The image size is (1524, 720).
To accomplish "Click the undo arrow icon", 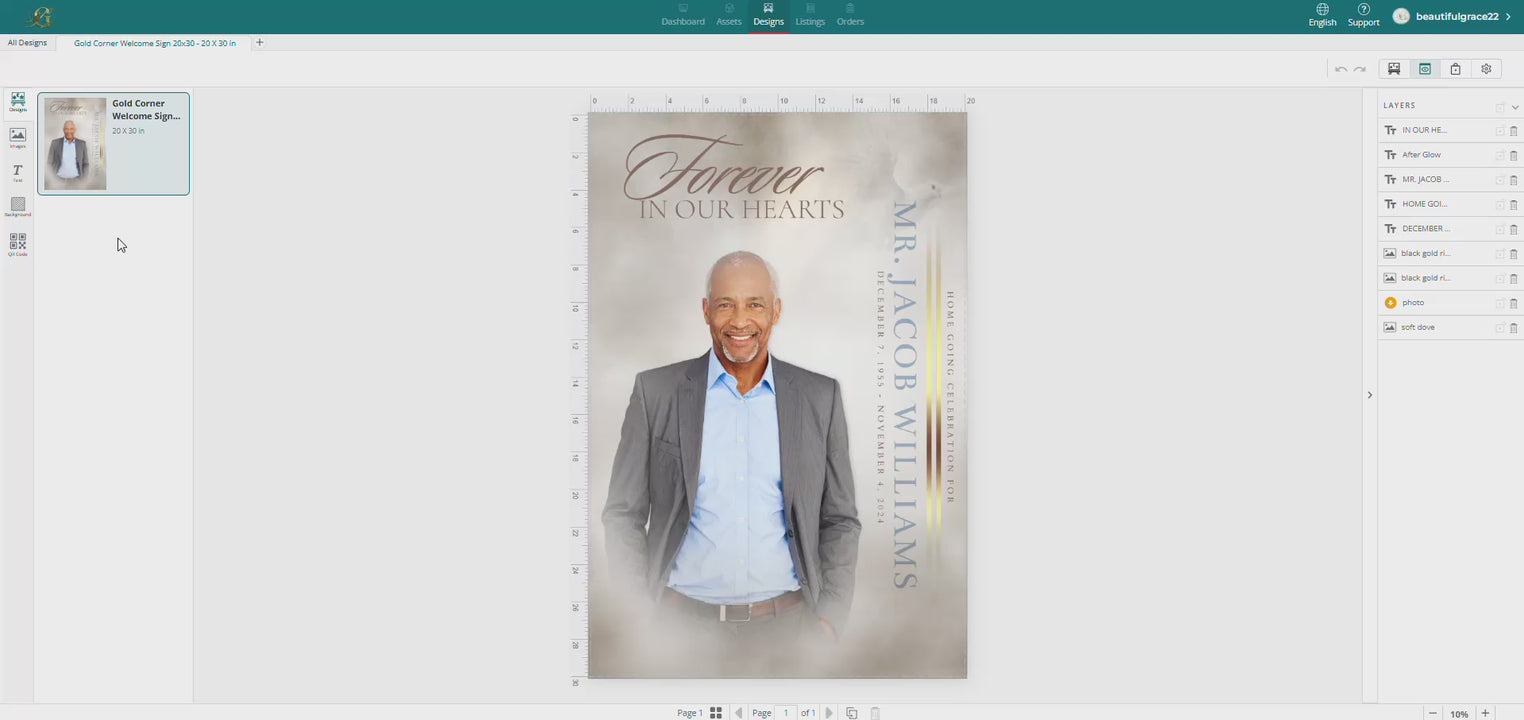I will click(x=1341, y=69).
